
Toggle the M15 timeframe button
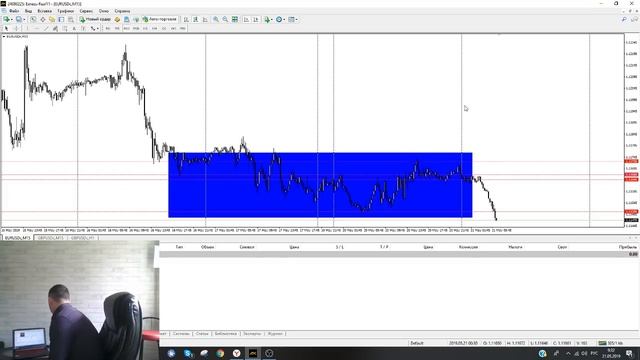[127, 29]
